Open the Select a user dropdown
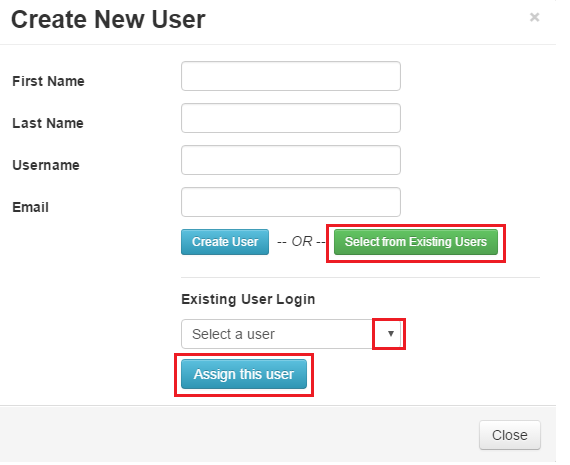570x465 pixels. (292, 334)
